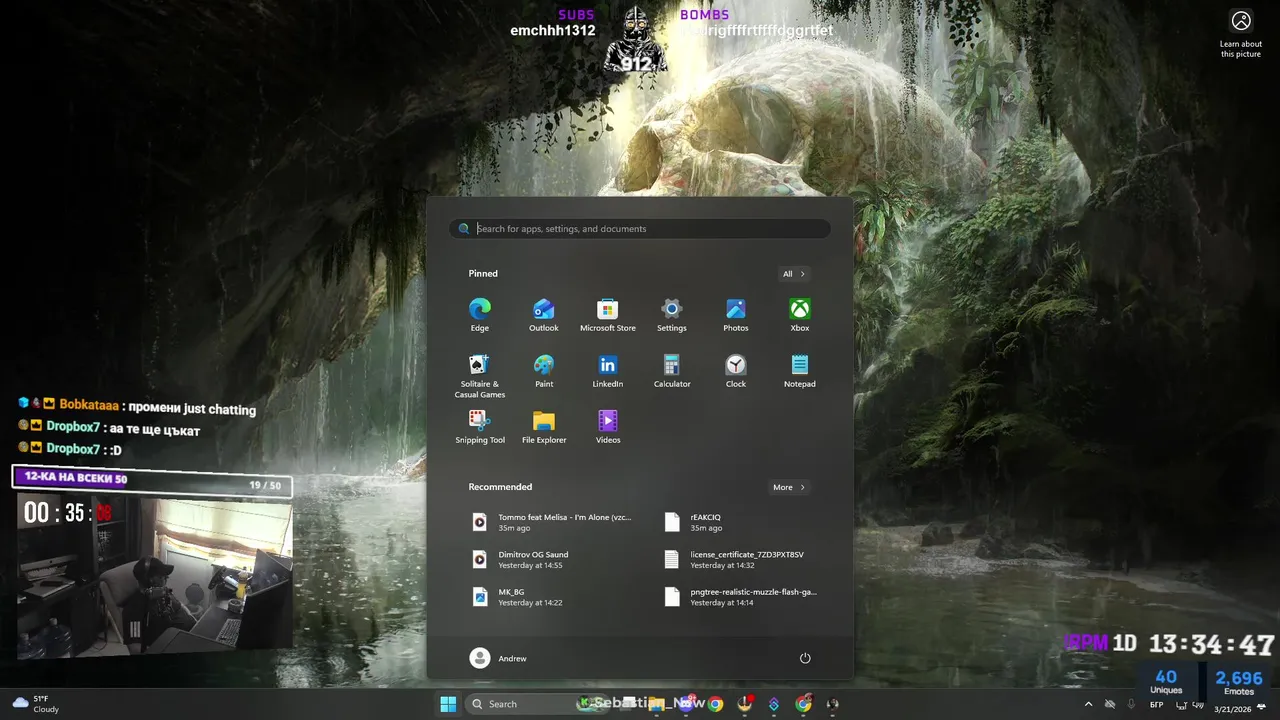Show hidden icons with tray chevron
The width and height of the screenshot is (1280, 720).
tap(1088, 705)
